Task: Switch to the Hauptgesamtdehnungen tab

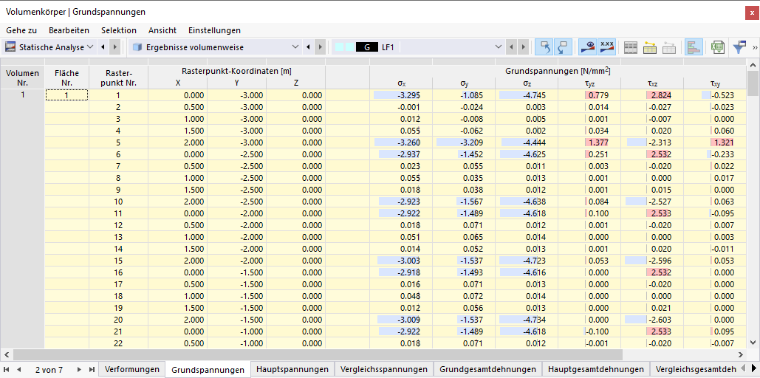Action: pyautogui.click(x=596, y=369)
